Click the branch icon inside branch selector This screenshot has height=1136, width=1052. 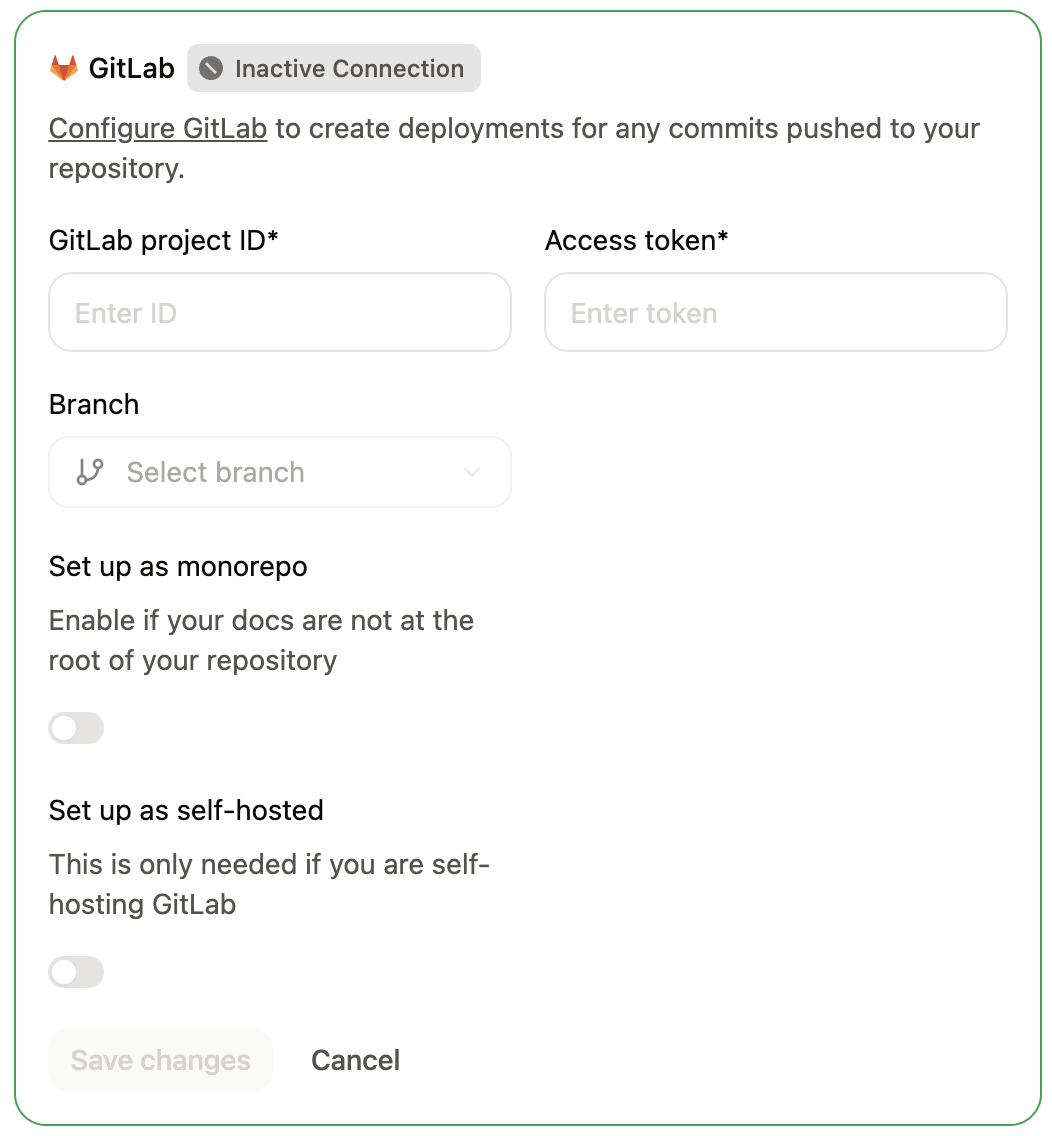pyautogui.click(x=89, y=471)
